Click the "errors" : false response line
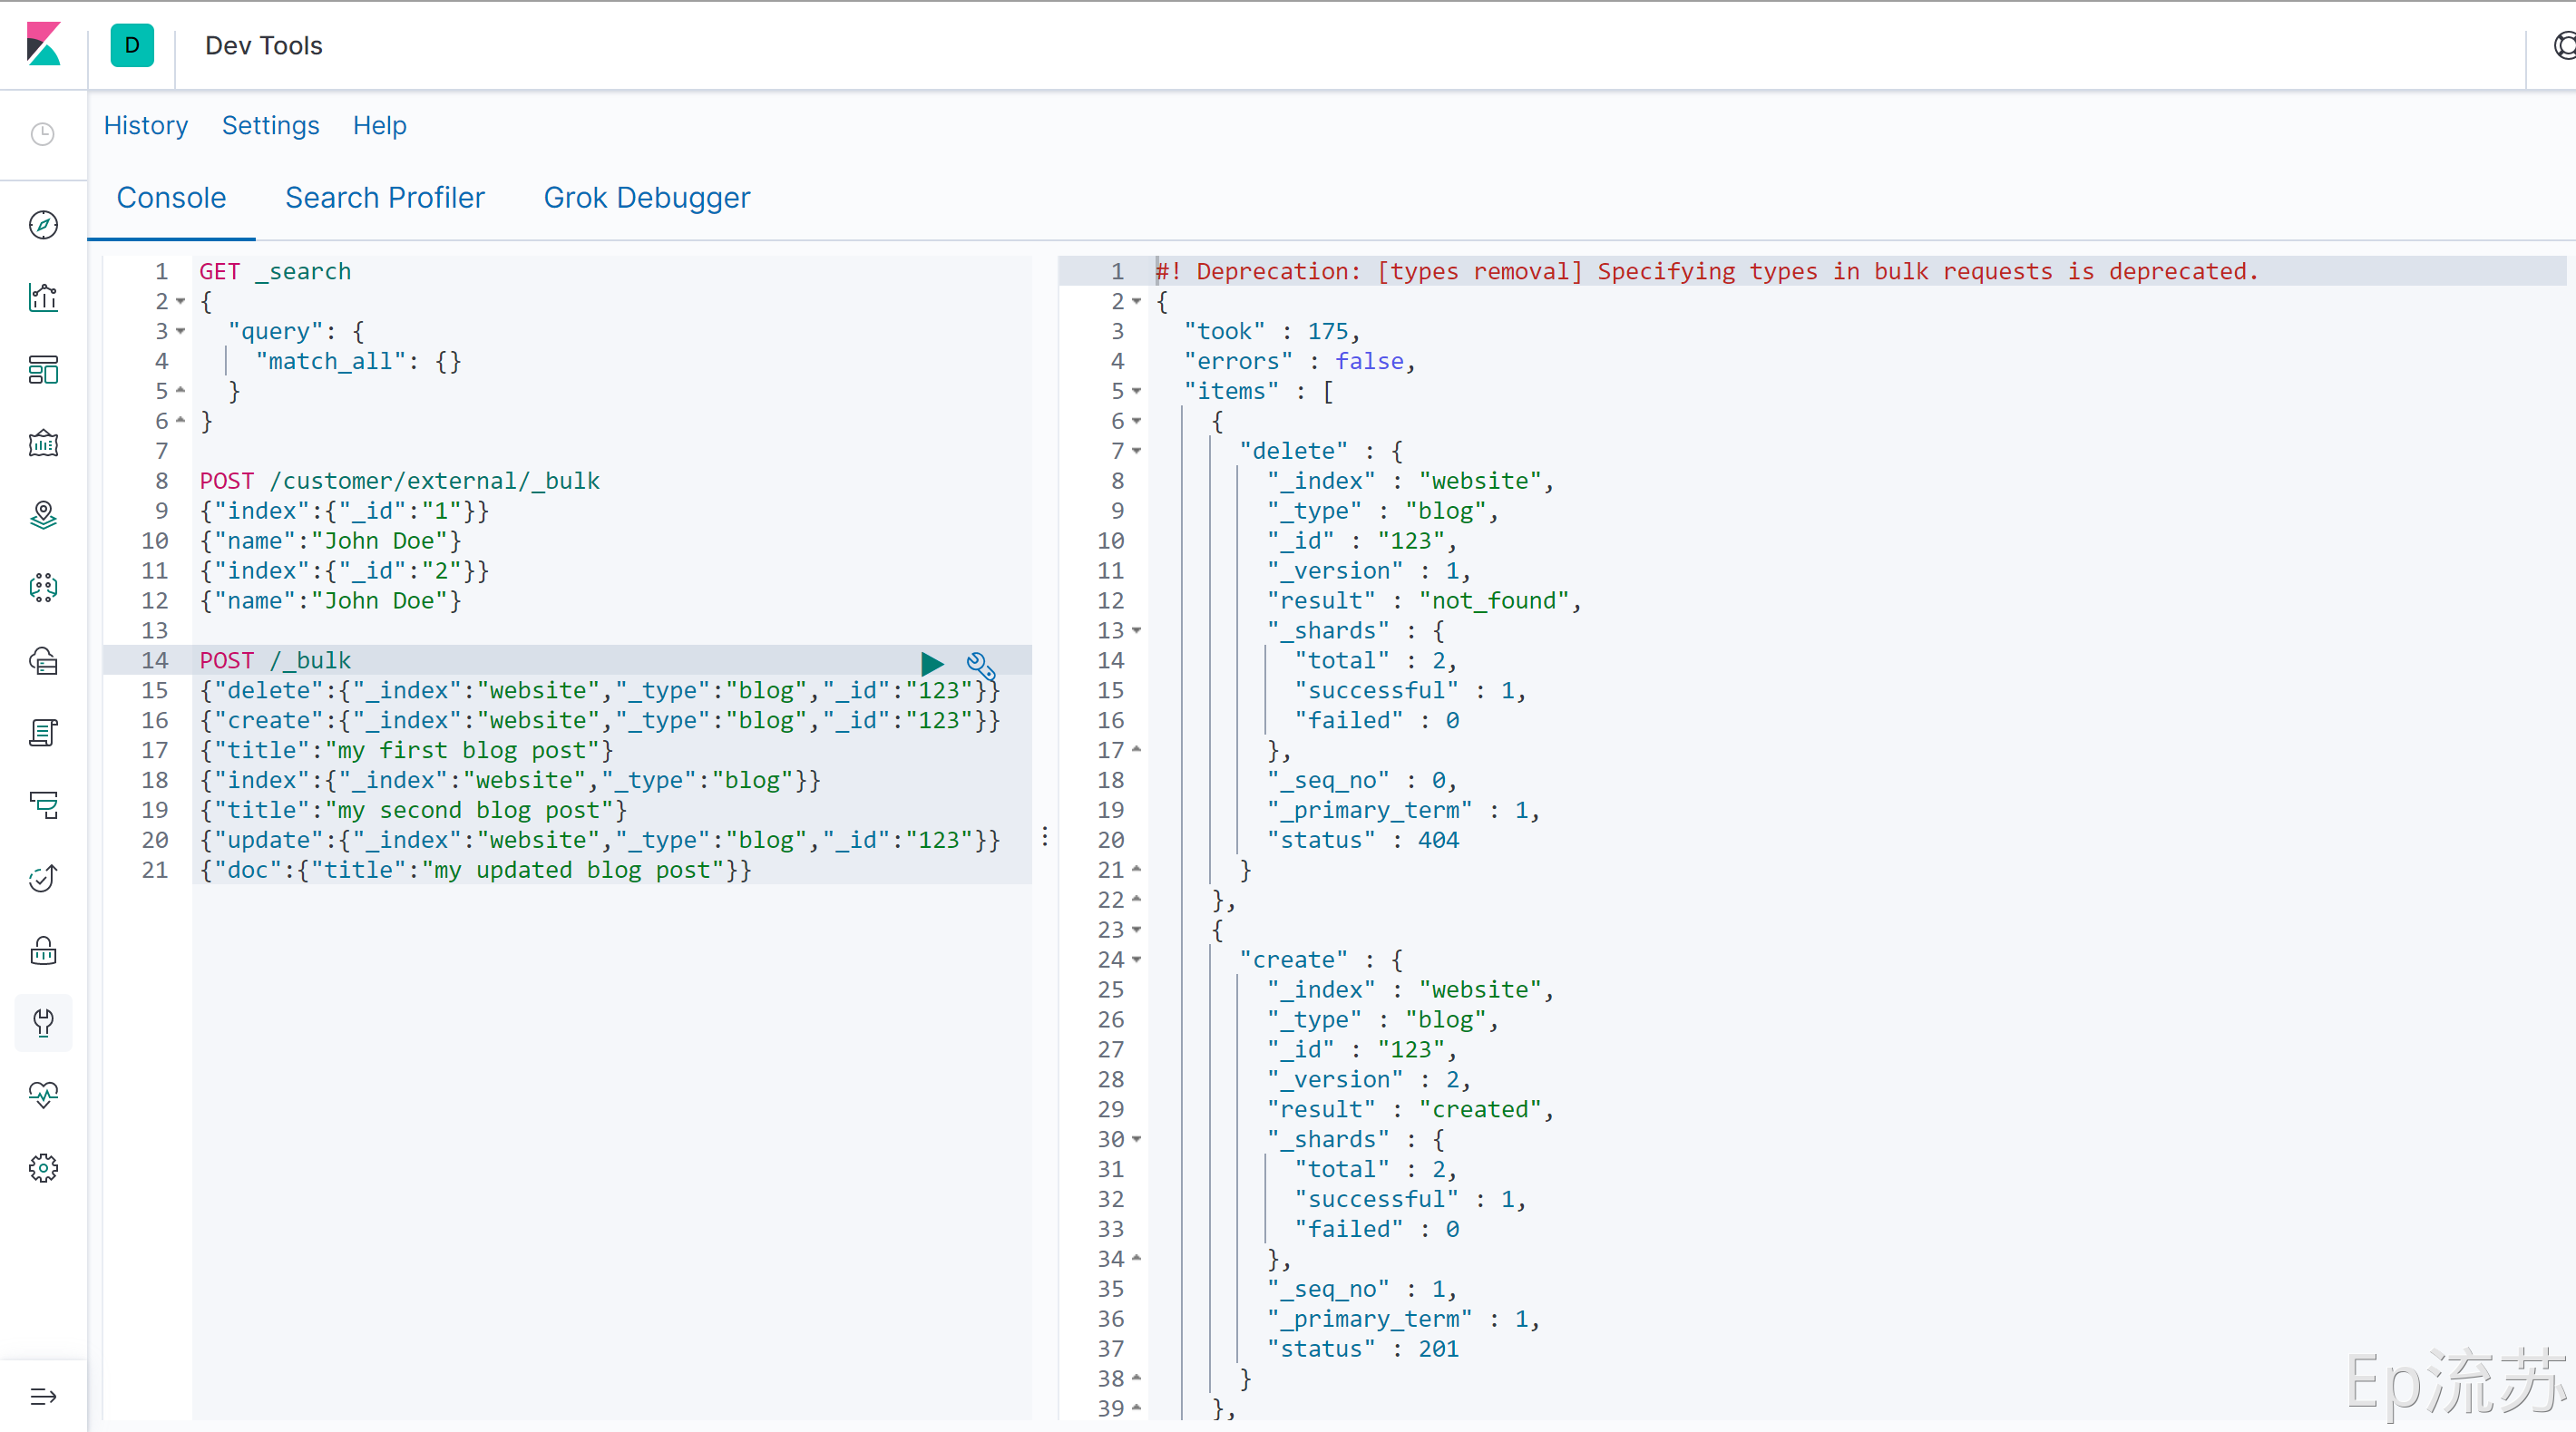Viewport: 2576px width, 1432px height. [x=1299, y=361]
